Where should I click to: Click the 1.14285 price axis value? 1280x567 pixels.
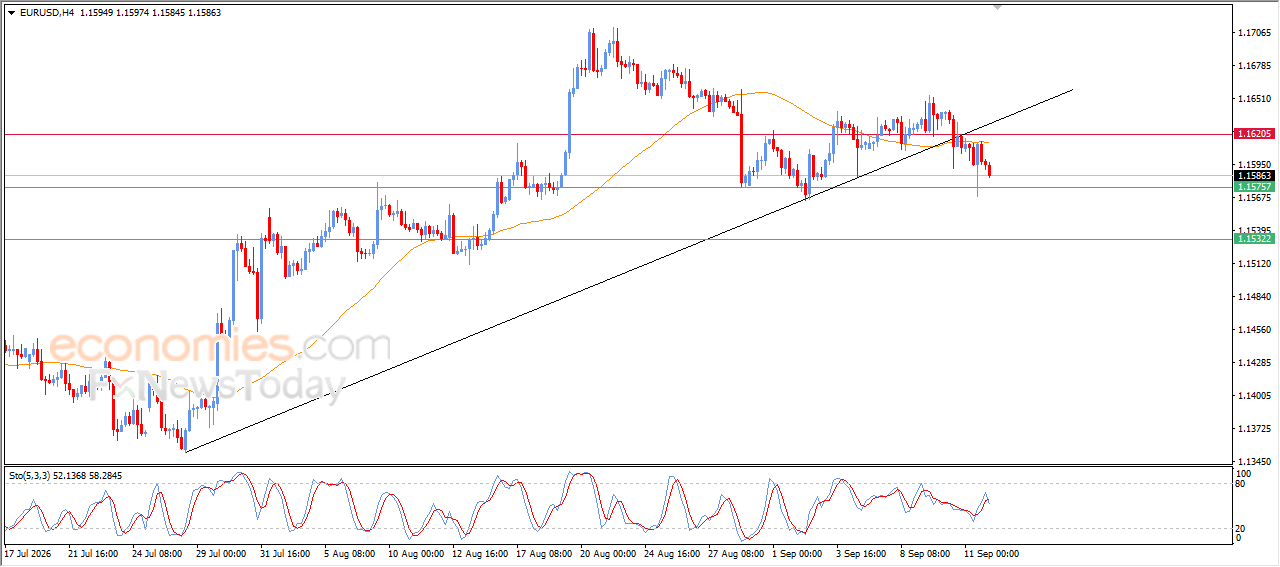[1255, 363]
